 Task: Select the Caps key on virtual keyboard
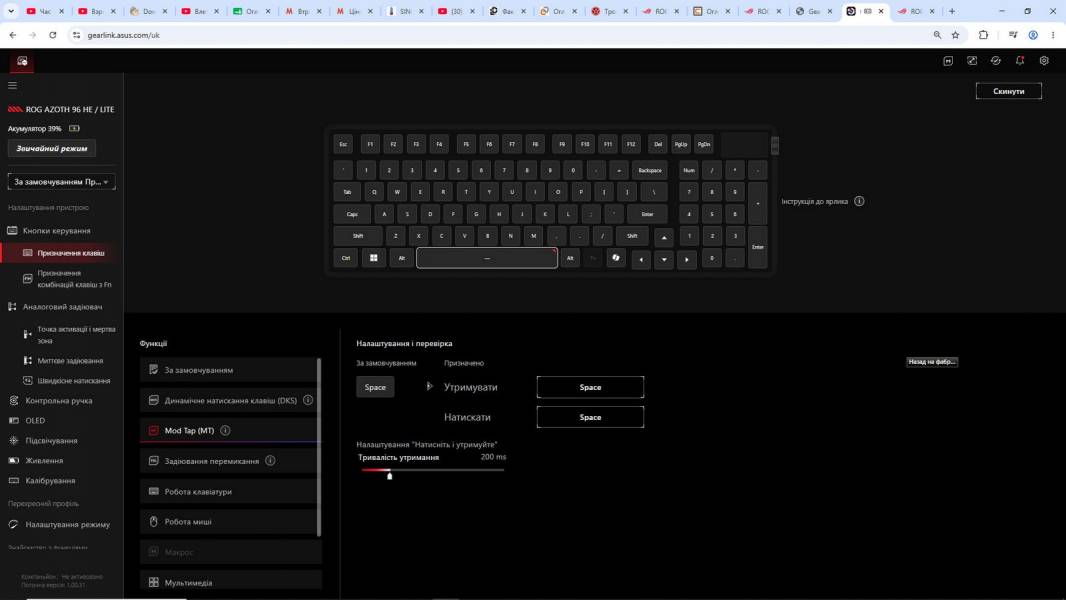(x=352, y=214)
